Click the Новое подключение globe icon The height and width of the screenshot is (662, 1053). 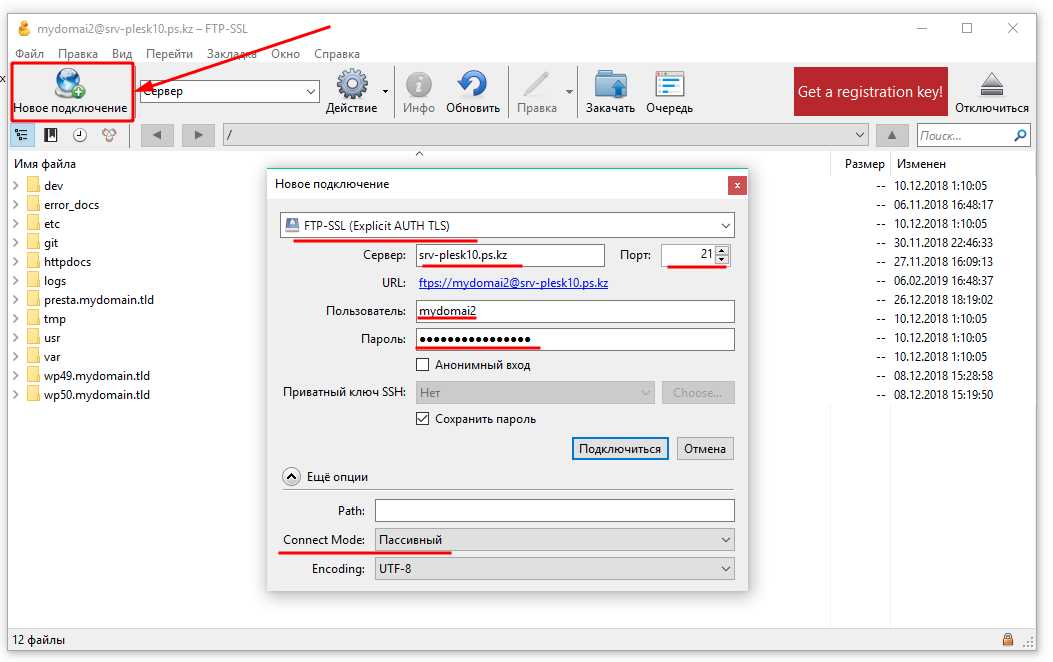pyautogui.click(x=70, y=83)
